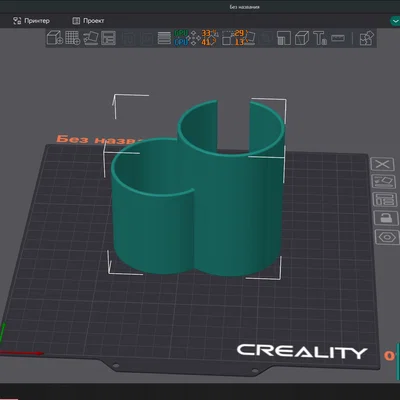Image resolution: width=400 pixels, height=400 pixels.
Task: Arrange all objects using toolbar icon
Action: (x=108, y=38)
